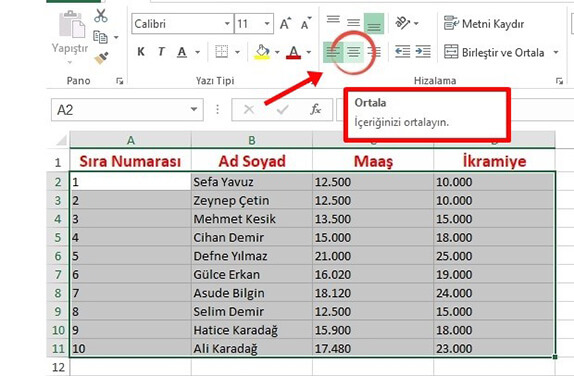Image resolution: width=574 pixels, height=376 pixels.
Task: Select cell with Sefa Yavuz
Action: coord(252,182)
